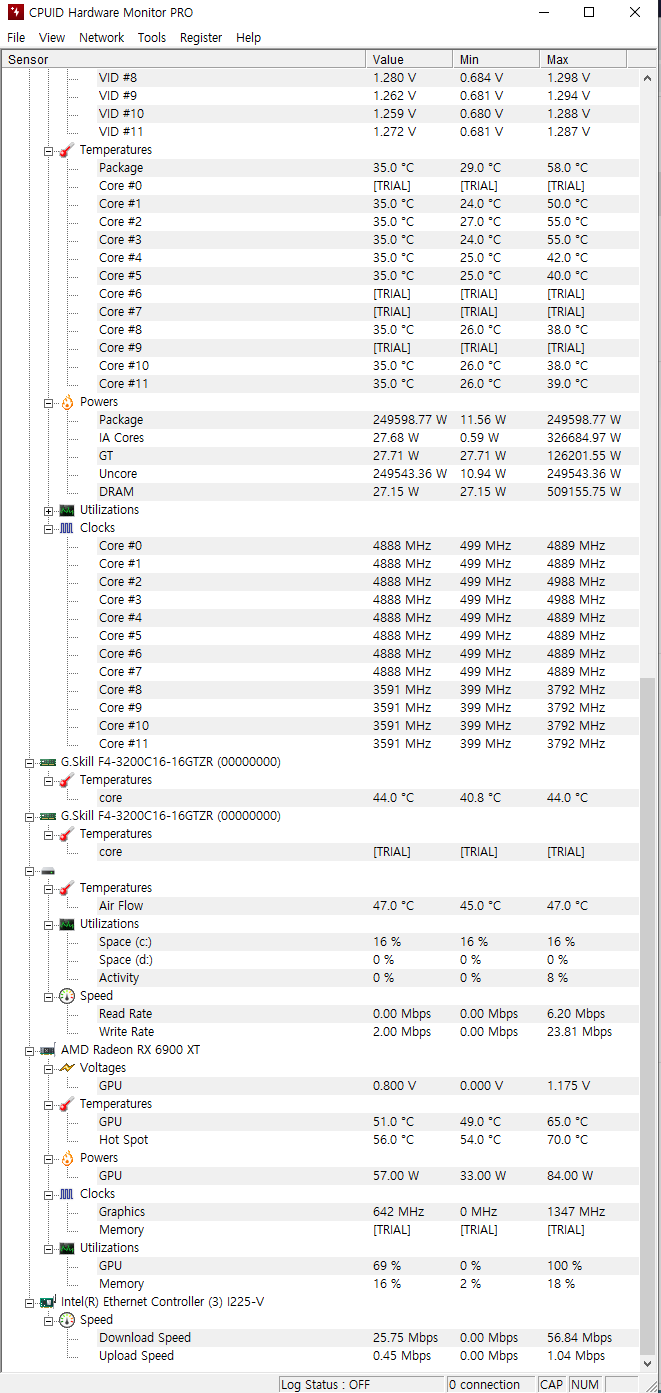
Task: Click the drive Speed gauge icon
Action: (67, 996)
